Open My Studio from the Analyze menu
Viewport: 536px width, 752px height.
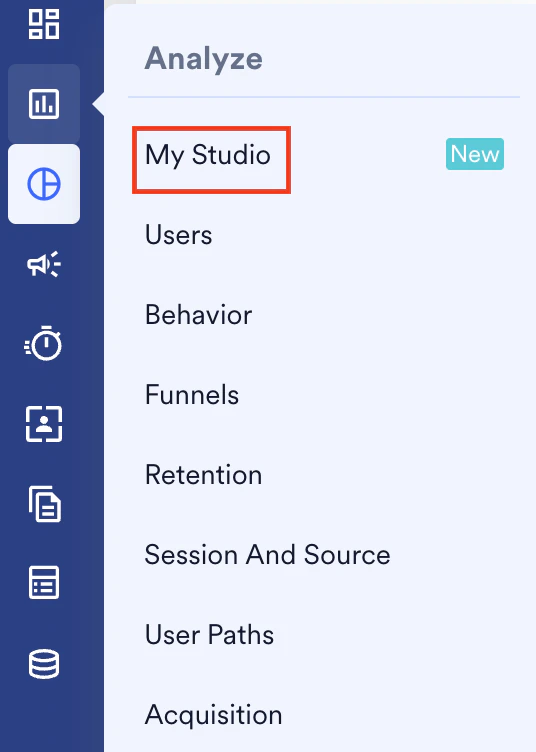click(208, 155)
